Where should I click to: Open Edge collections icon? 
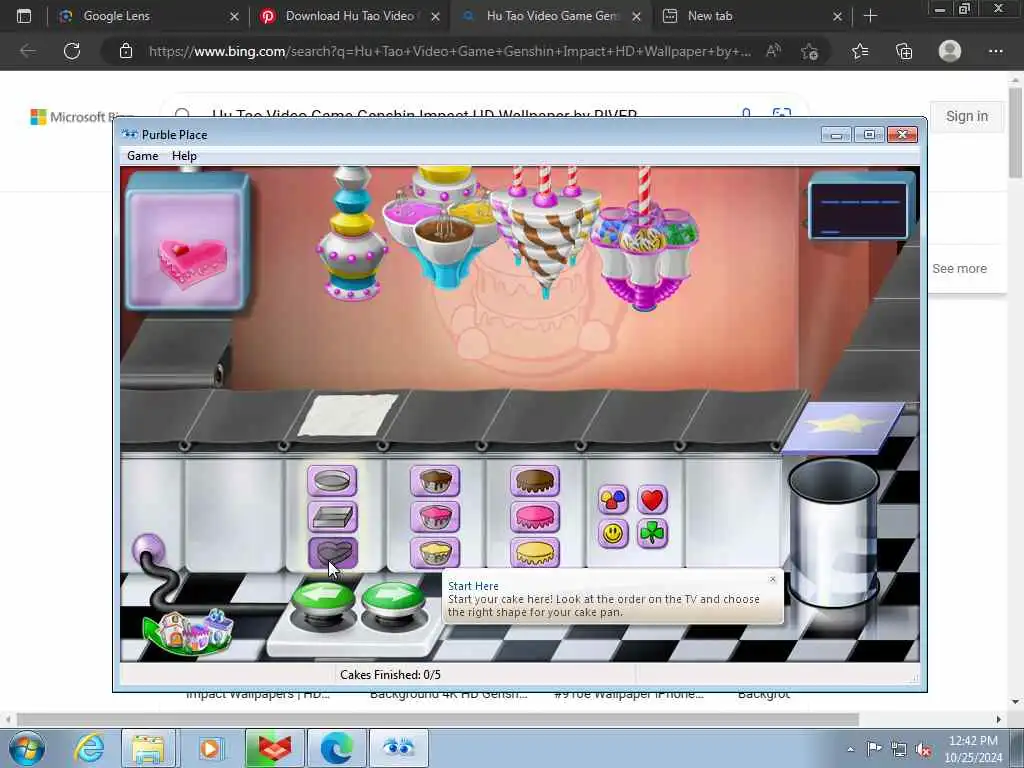904,51
